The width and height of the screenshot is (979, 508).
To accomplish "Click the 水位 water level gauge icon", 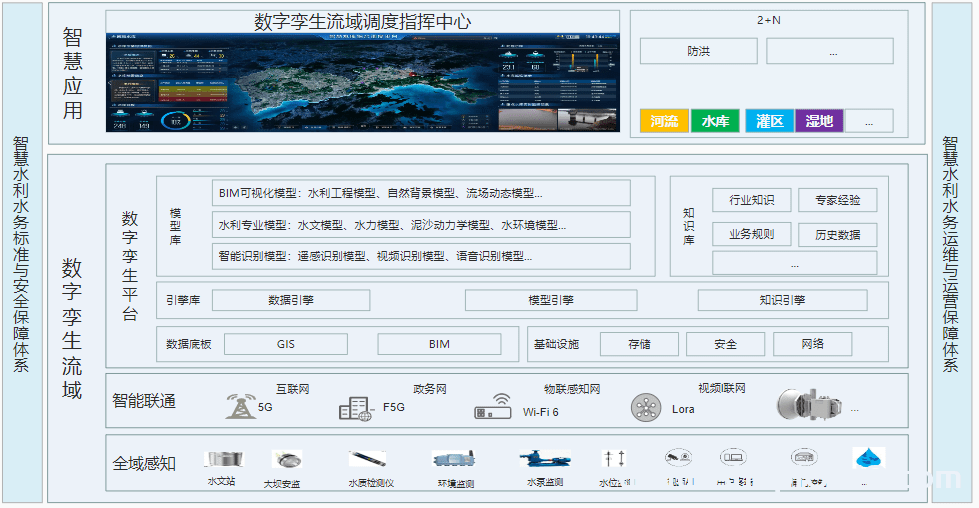I will (614, 459).
